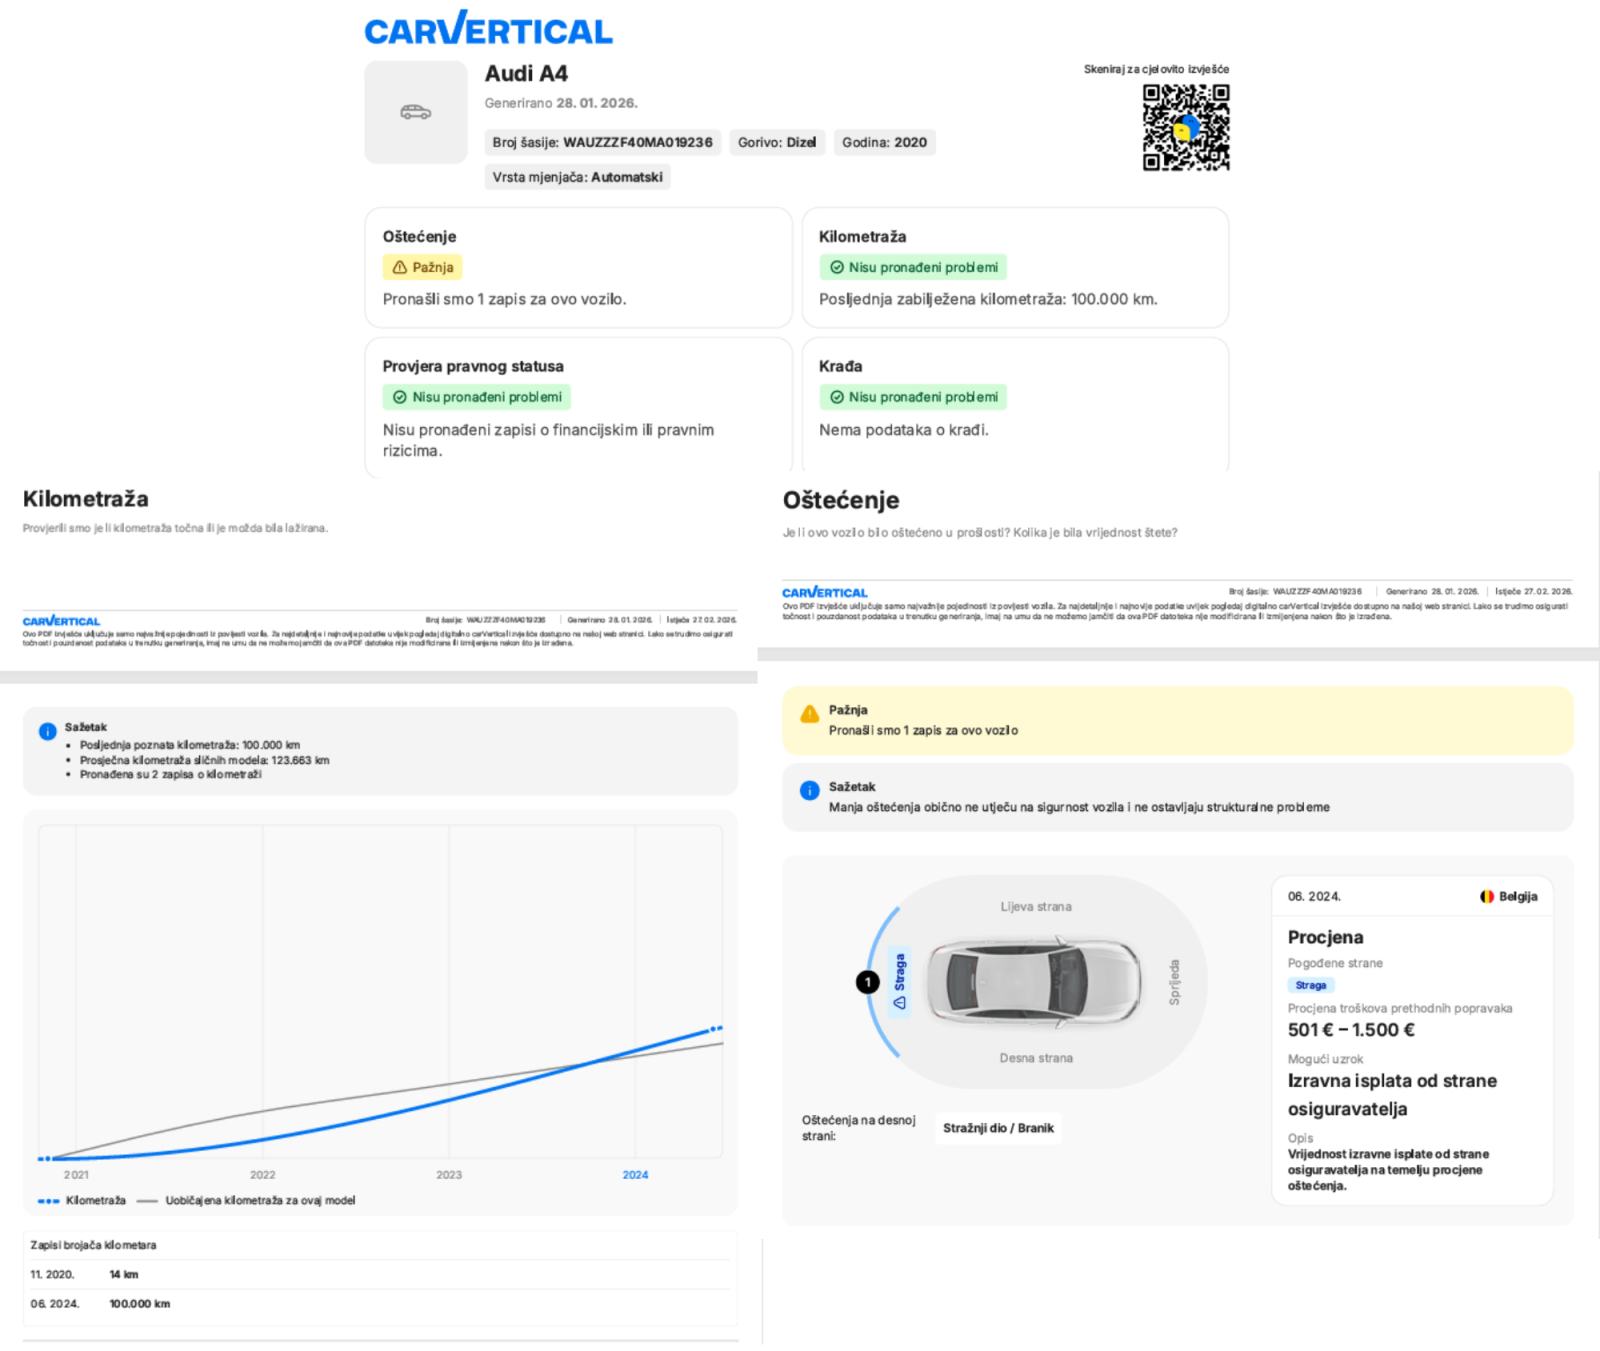Click the 2024 label on chart axis
Screen dimensions: 1600x1351
tap(635, 1175)
